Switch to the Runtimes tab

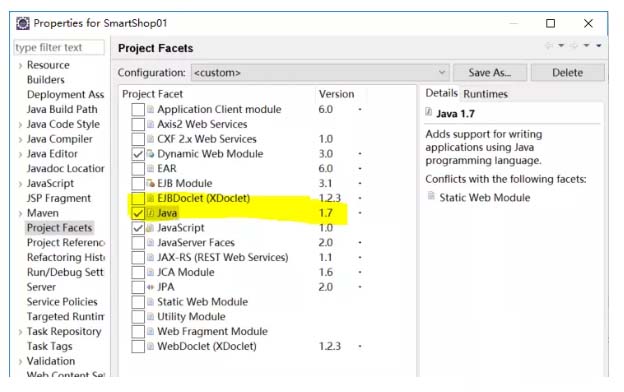(x=486, y=94)
